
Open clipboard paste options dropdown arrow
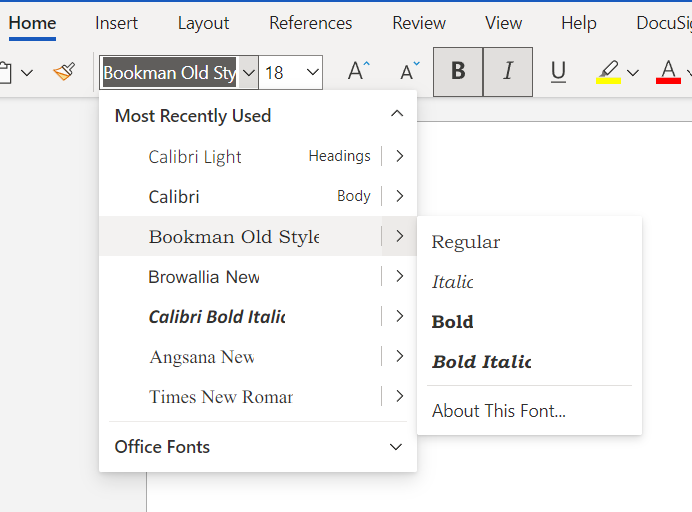[x=27, y=72]
